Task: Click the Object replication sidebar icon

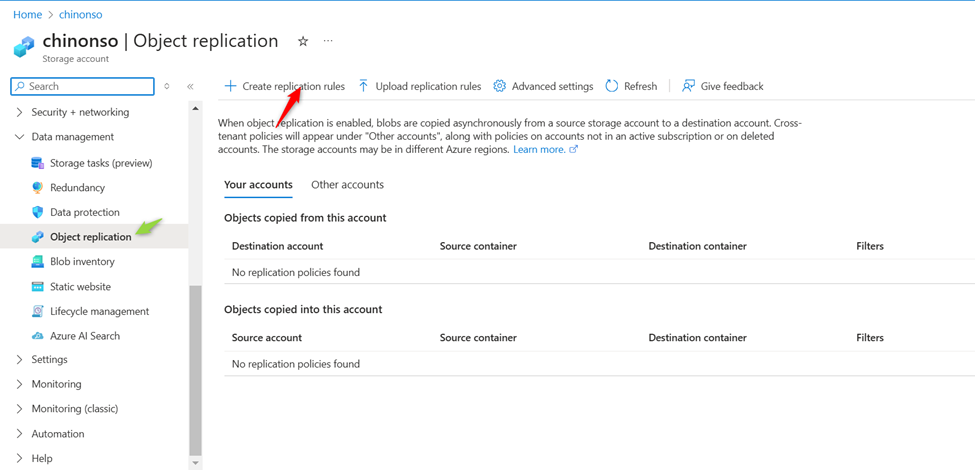Action: coord(38,237)
